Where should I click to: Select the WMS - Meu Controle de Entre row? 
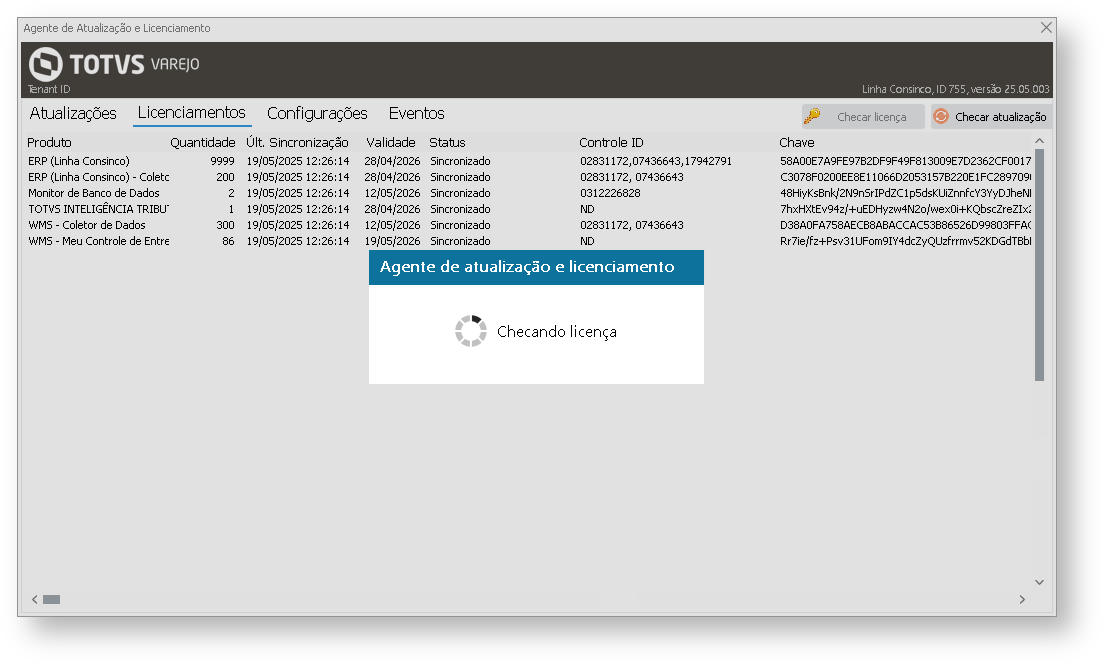pyautogui.click(x=529, y=241)
